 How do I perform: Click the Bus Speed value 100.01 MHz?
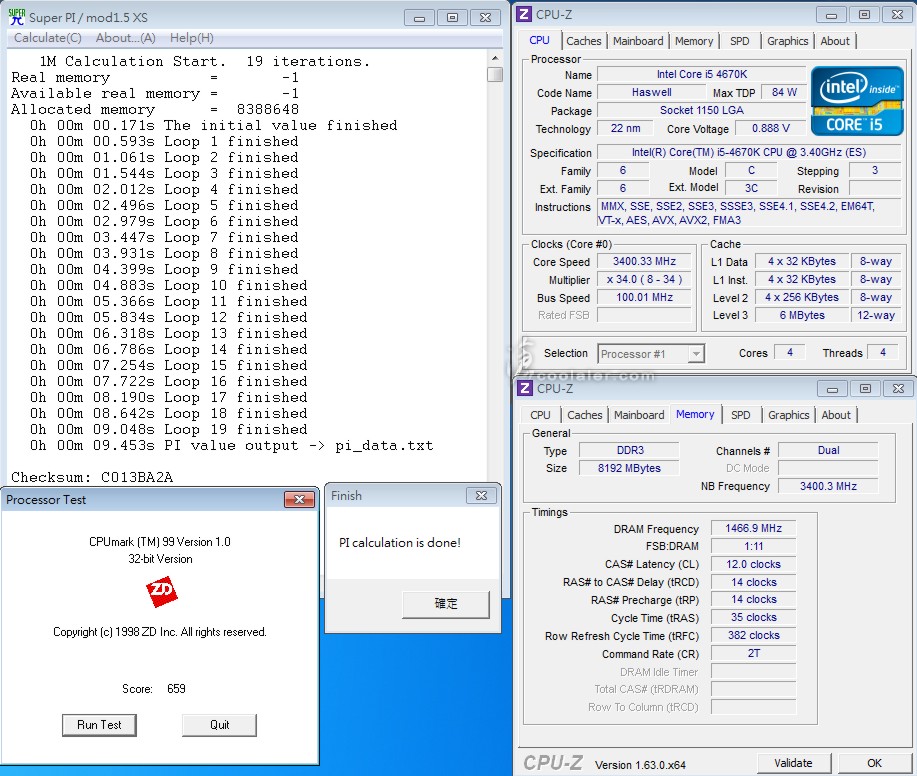pyautogui.click(x=644, y=298)
